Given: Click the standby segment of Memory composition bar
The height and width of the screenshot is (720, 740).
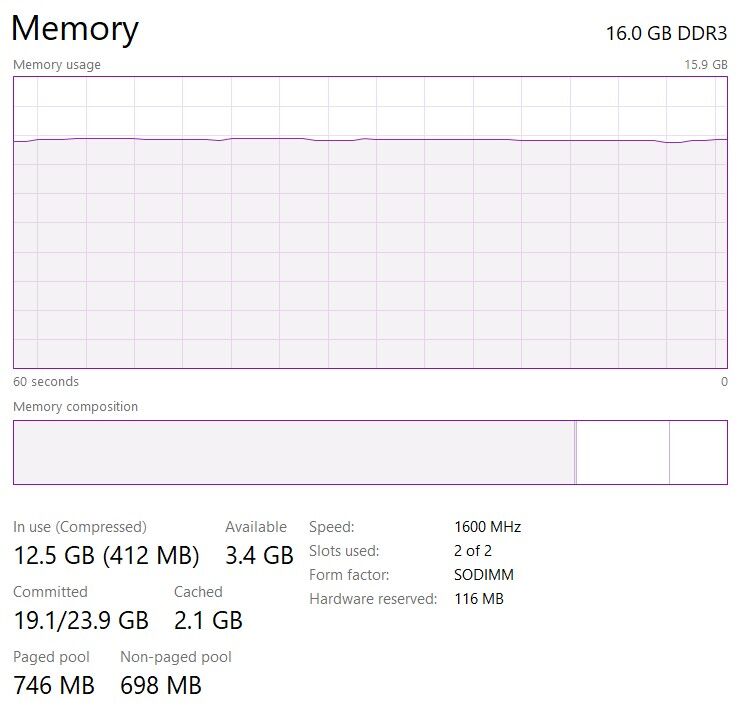Looking at the screenshot, I should tap(623, 452).
